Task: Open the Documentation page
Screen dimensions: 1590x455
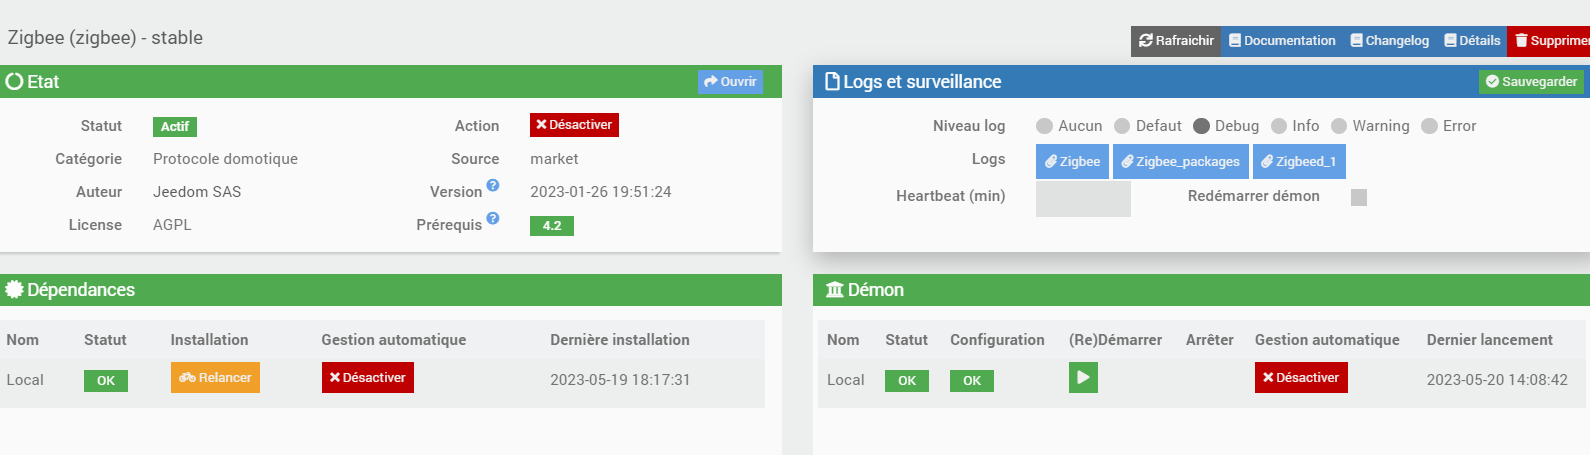Action: coord(1282,41)
